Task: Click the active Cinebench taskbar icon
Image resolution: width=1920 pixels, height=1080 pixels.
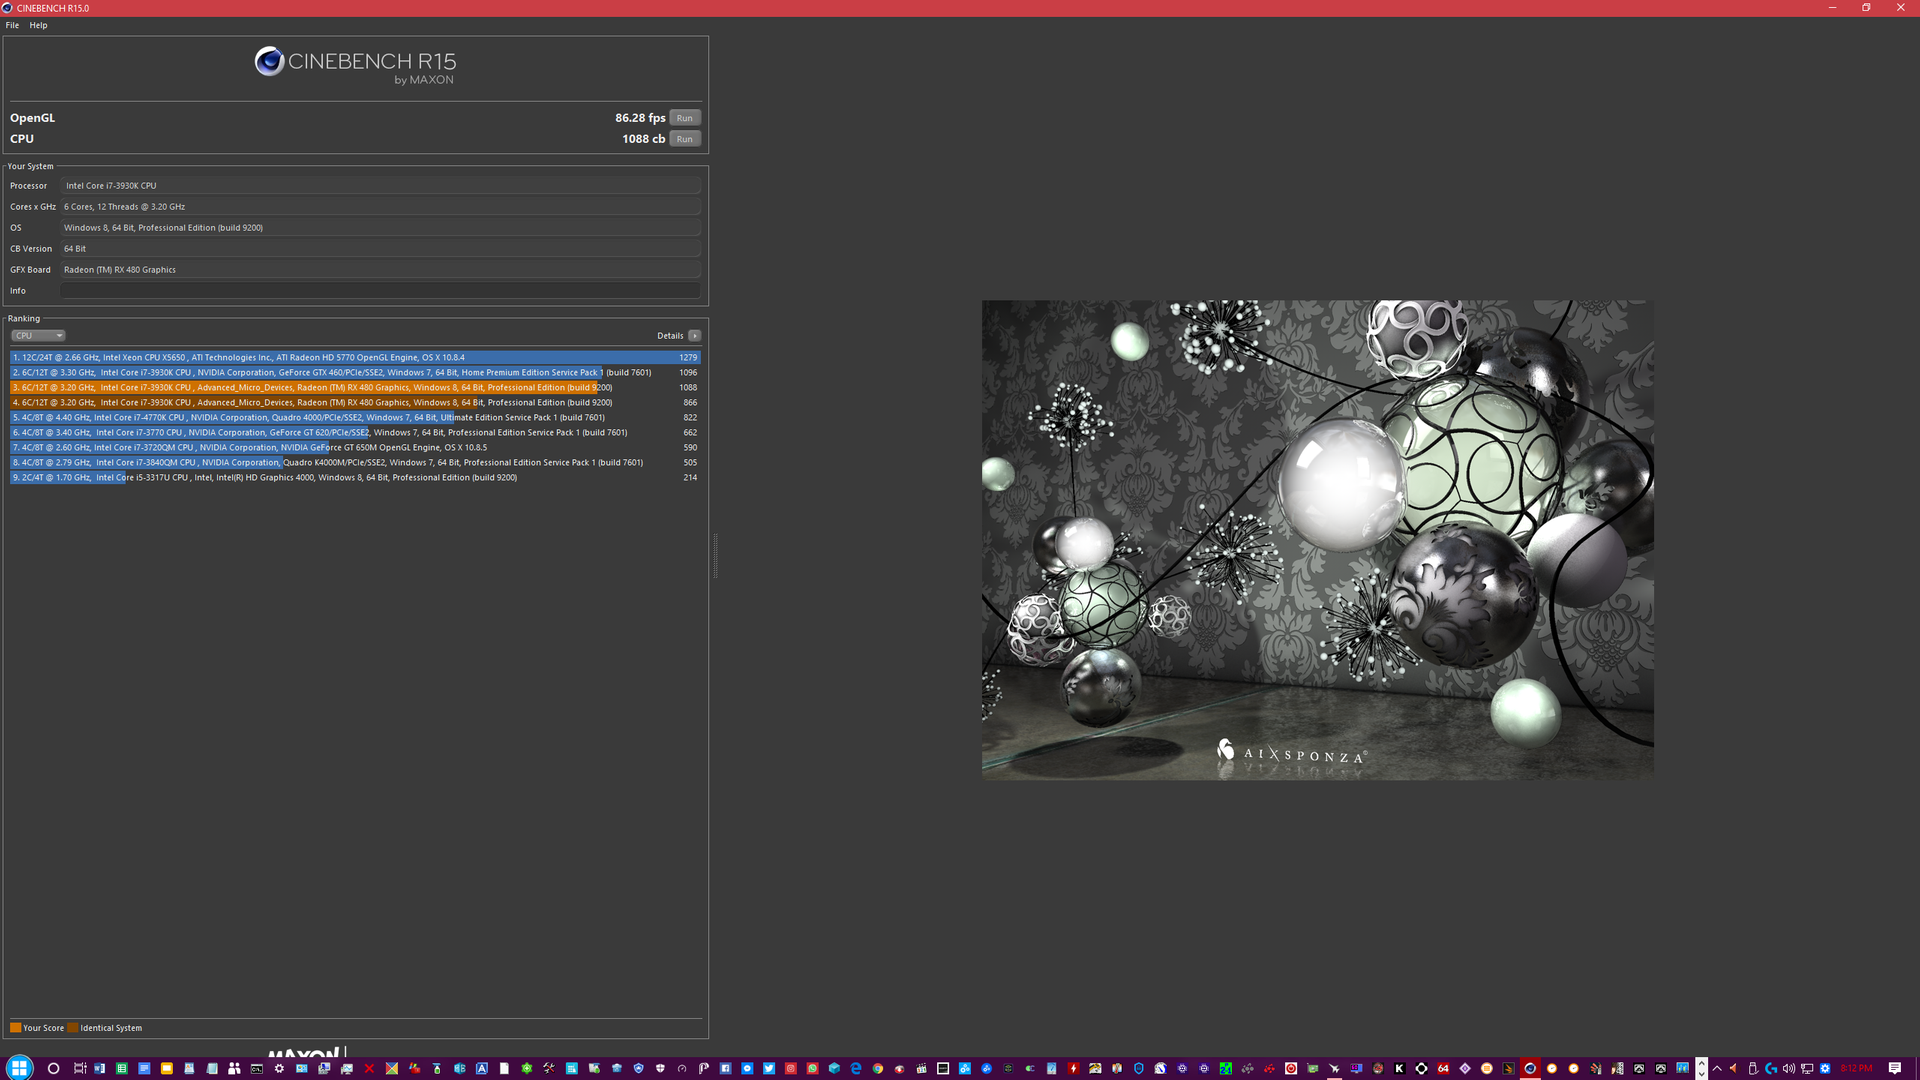Action: pos(1530,1068)
